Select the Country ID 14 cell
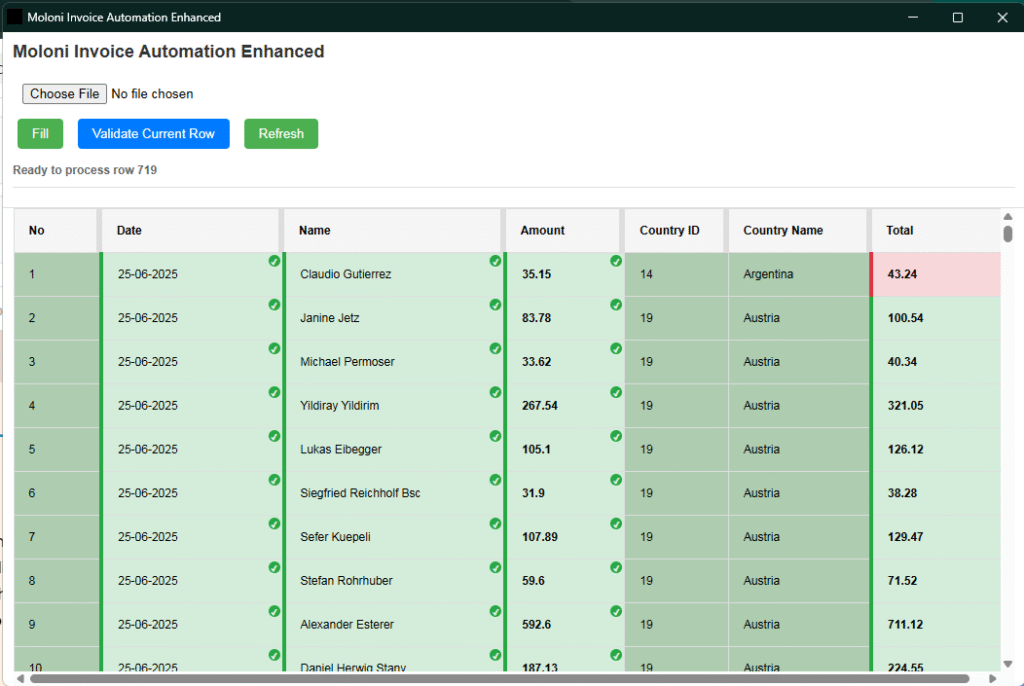 point(676,274)
